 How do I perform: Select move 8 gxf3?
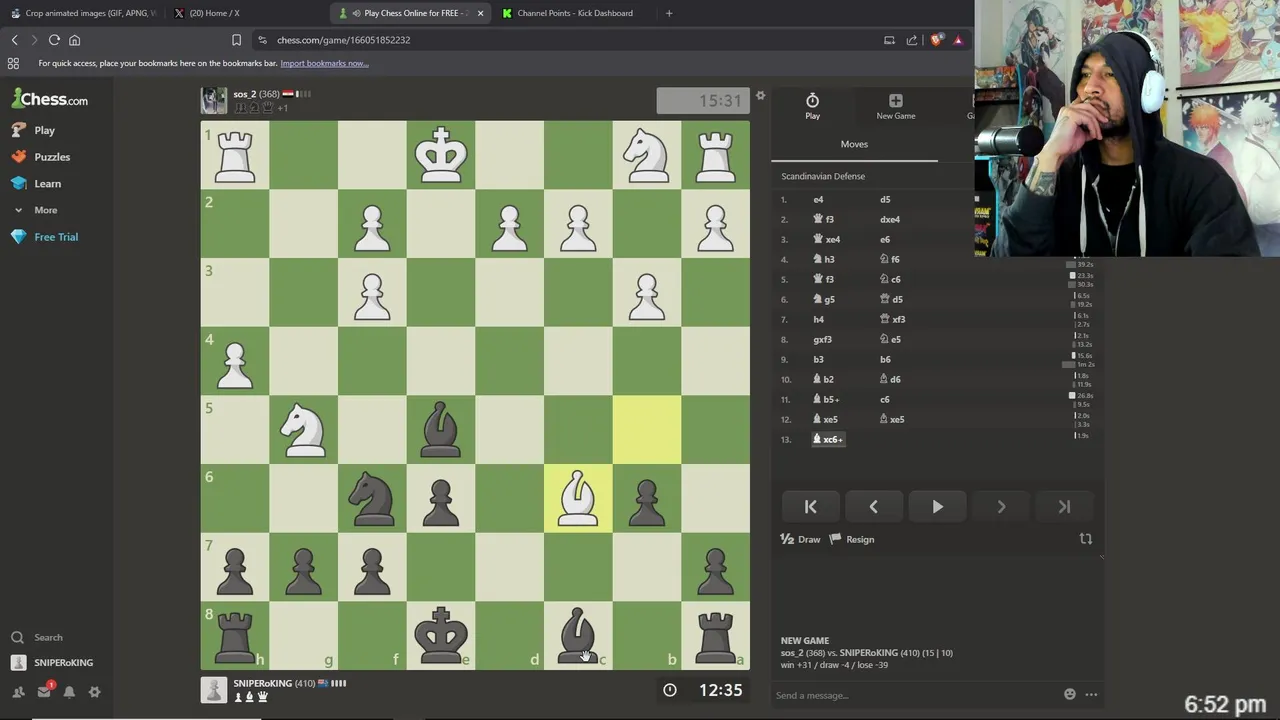coord(823,339)
